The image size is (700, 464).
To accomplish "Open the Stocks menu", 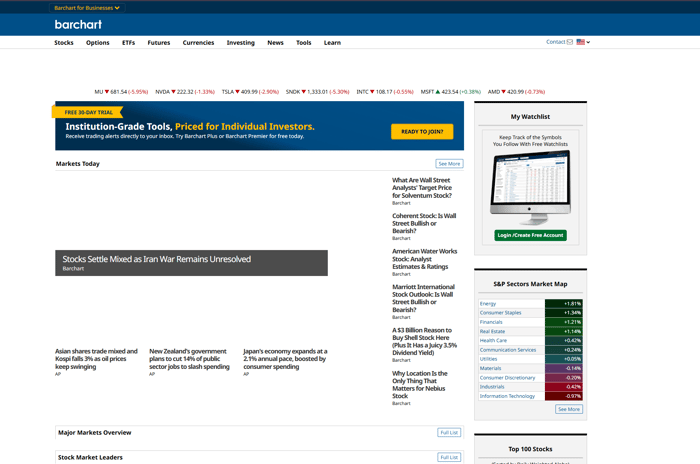I will [64, 42].
